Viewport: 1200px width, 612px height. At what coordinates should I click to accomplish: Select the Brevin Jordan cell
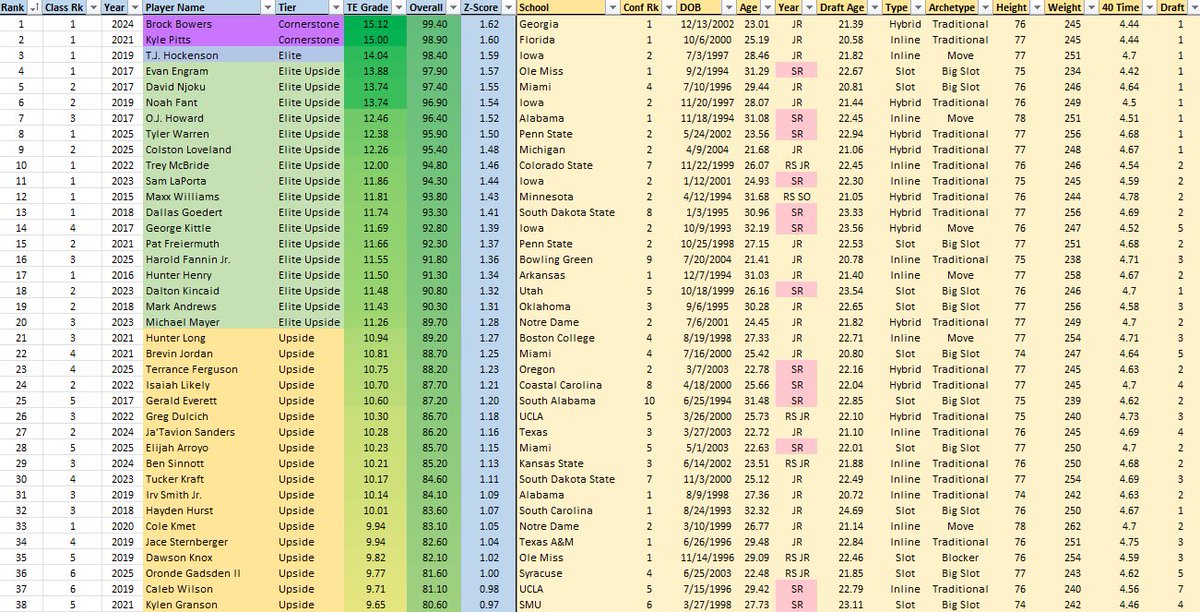click(208, 355)
